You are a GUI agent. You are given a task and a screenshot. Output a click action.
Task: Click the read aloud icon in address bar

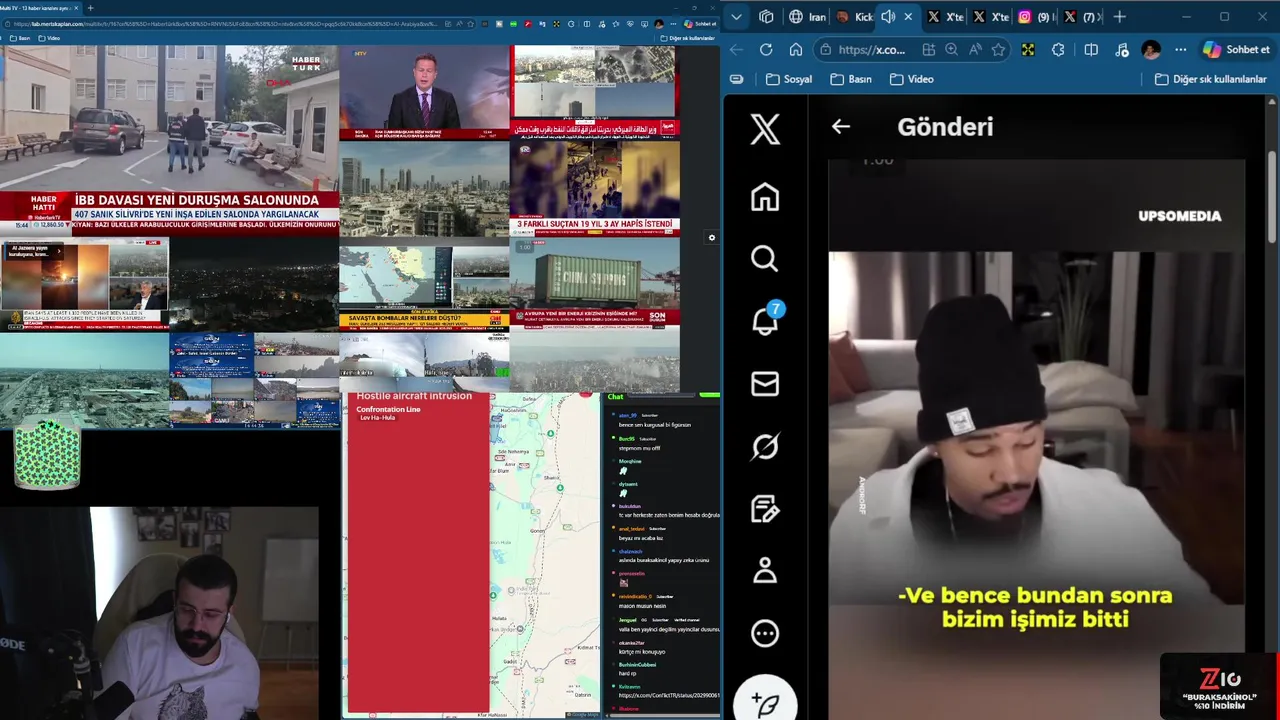tap(975, 49)
